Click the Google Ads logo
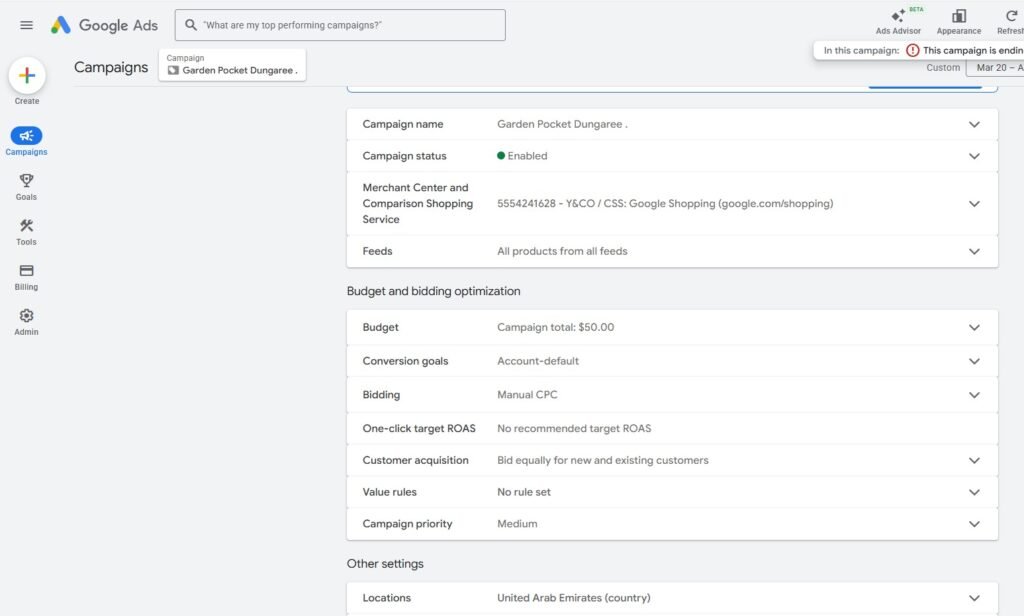Image resolution: width=1024 pixels, height=616 pixels. 104,25
